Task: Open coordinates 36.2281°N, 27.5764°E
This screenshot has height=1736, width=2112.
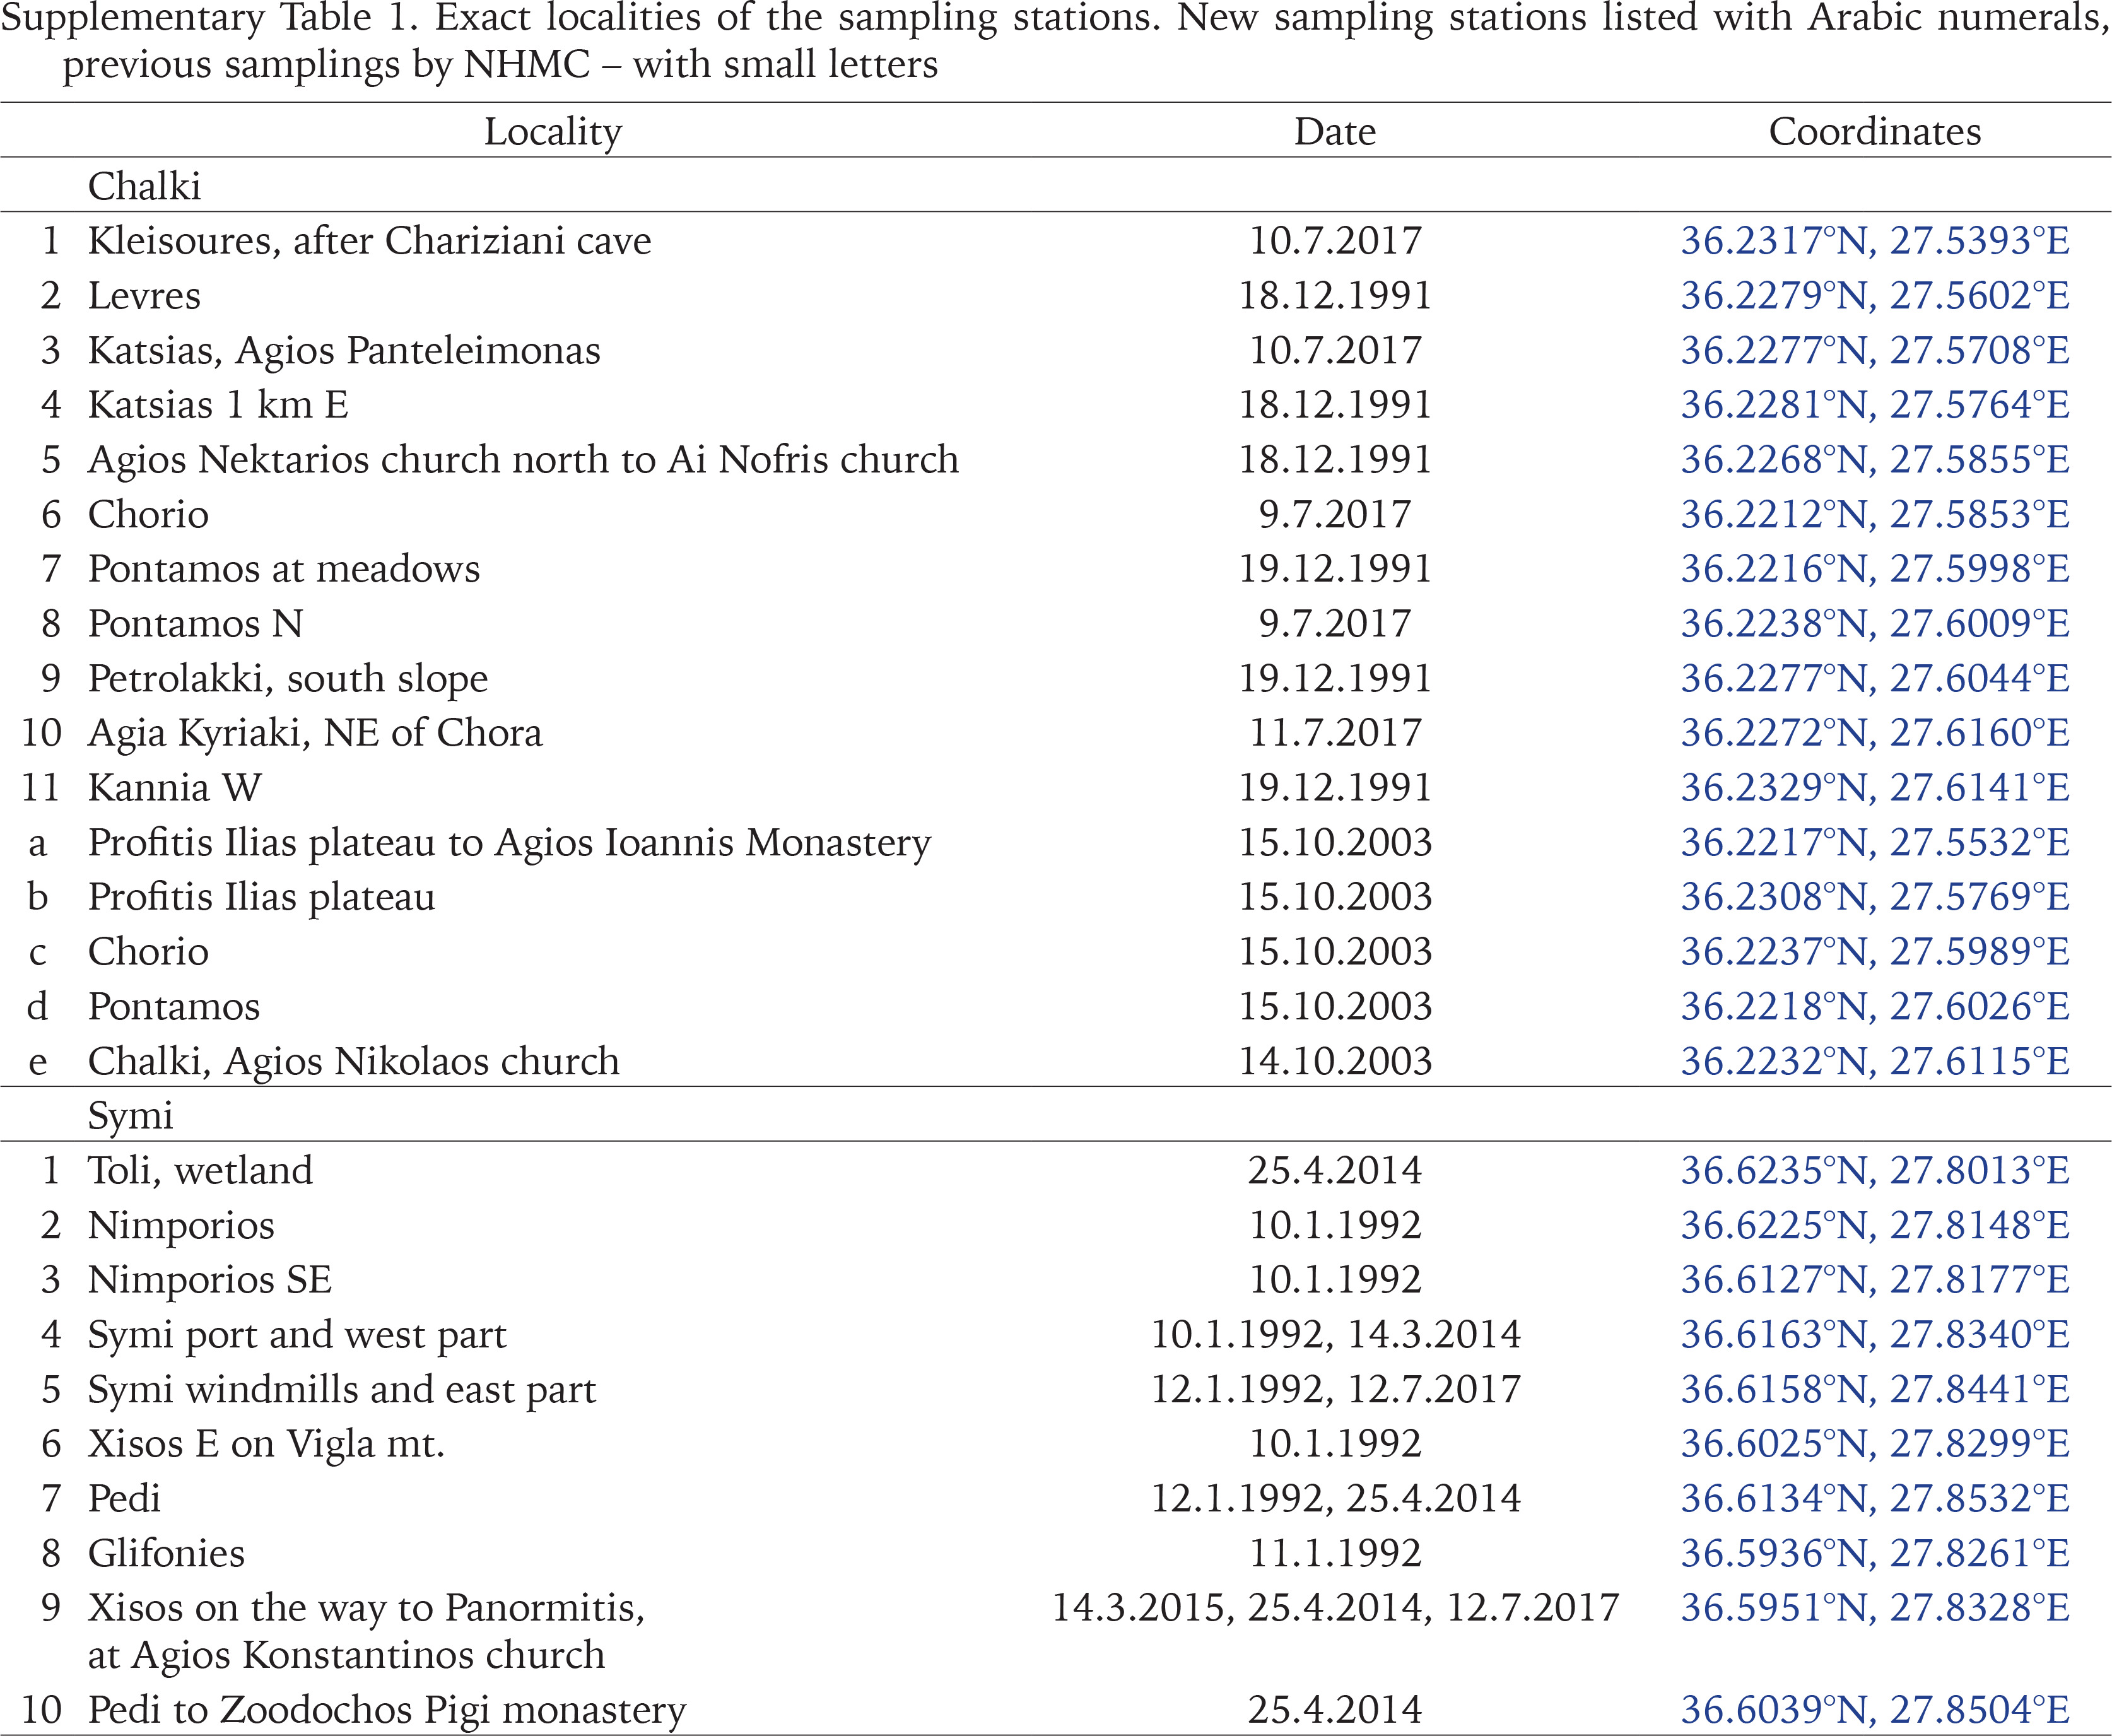Action: (1875, 405)
